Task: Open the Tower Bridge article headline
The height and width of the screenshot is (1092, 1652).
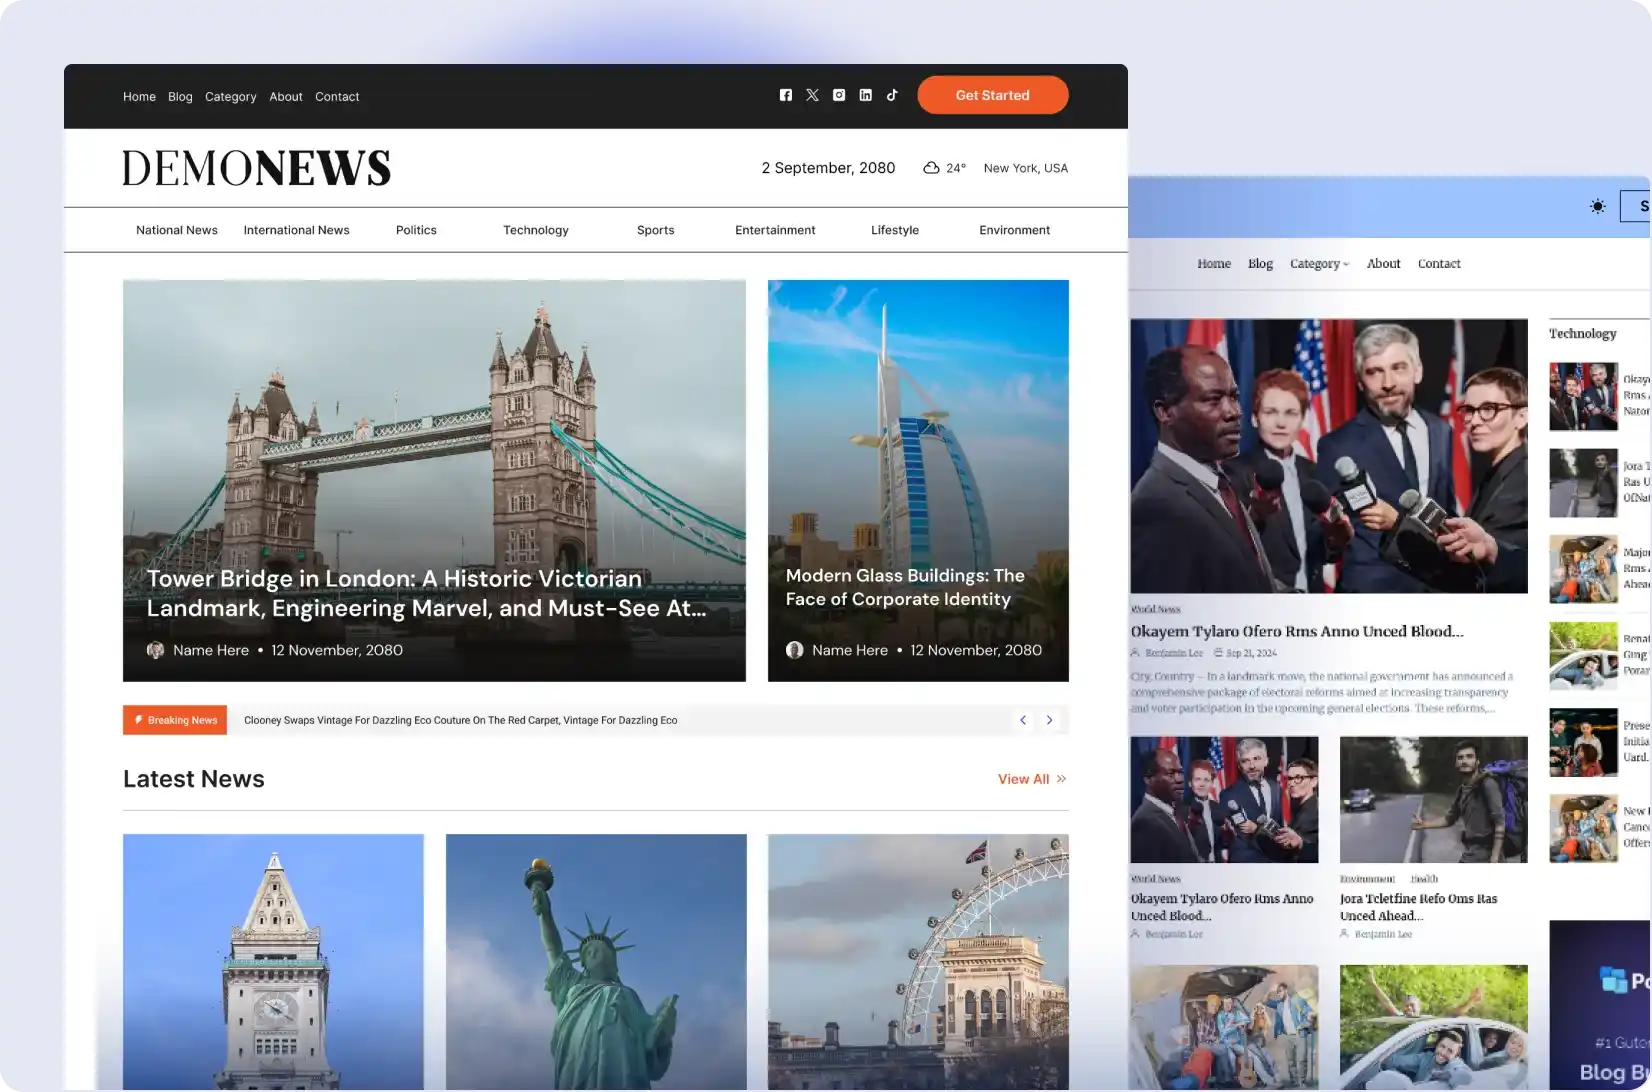Action: coord(426,593)
